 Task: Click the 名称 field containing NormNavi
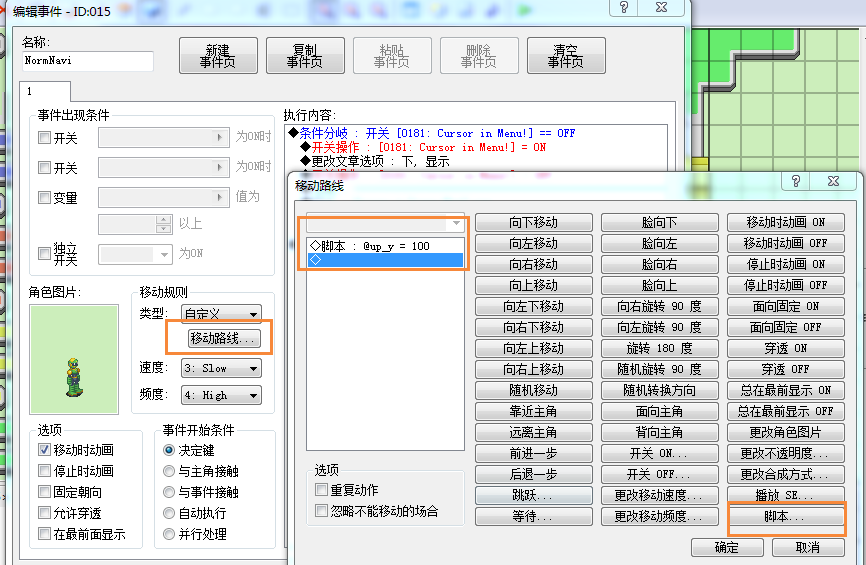click(x=88, y=61)
